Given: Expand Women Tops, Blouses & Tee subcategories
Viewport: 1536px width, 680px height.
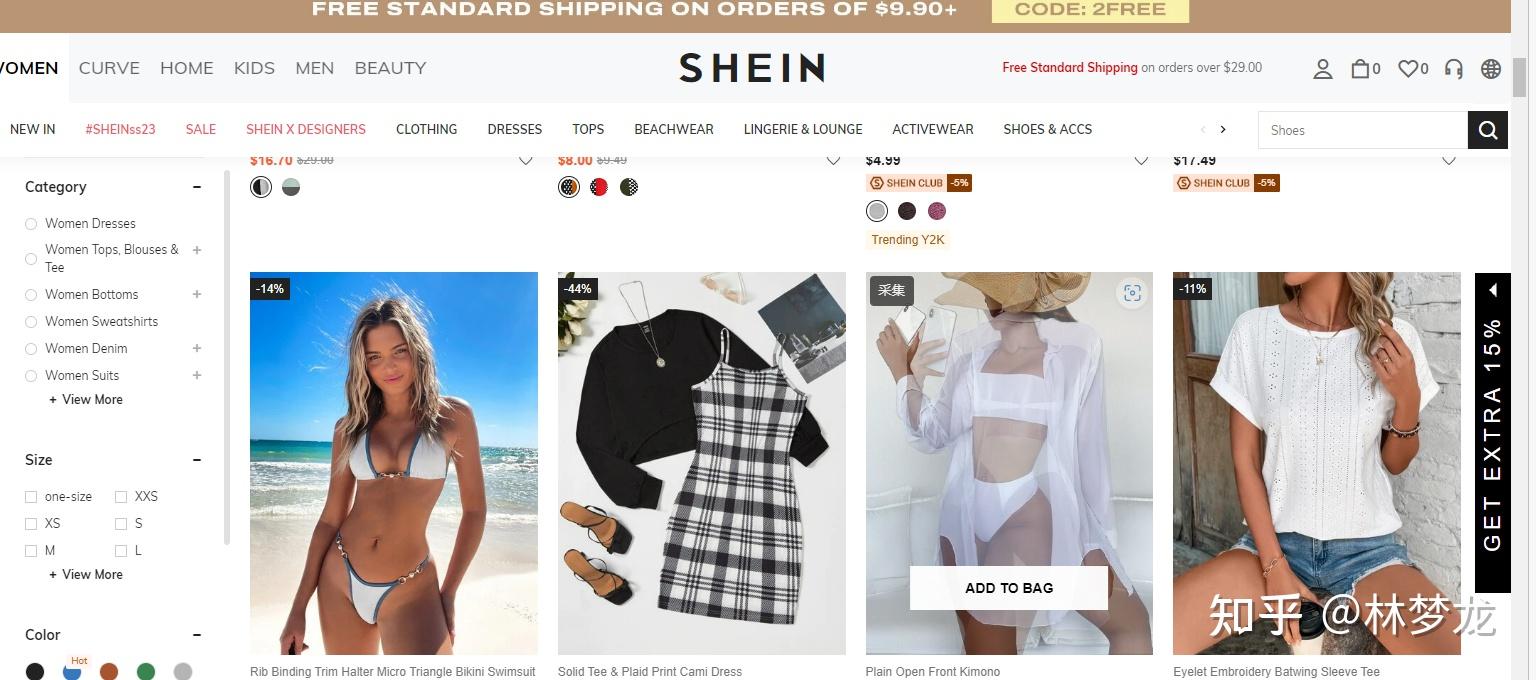Looking at the screenshot, I should tap(197, 250).
